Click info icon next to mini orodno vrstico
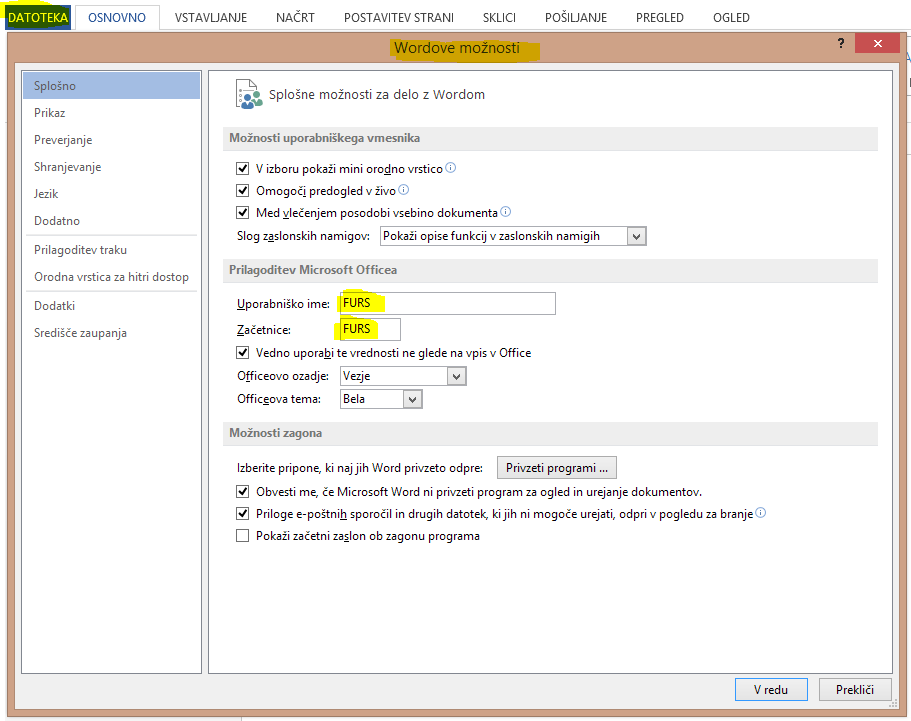This screenshot has width=911, height=721. [x=450, y=168]
